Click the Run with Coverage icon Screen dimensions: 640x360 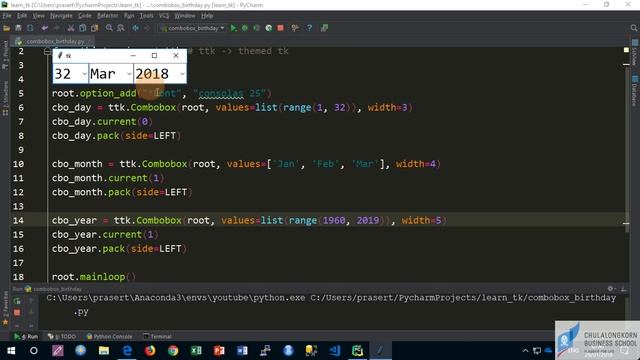coord(257,28)
